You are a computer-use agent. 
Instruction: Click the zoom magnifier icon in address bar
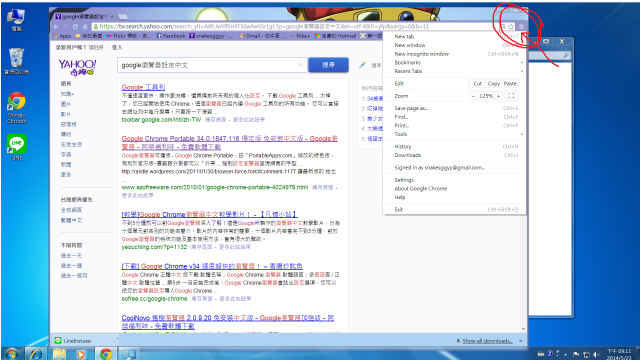click(503, 27)
